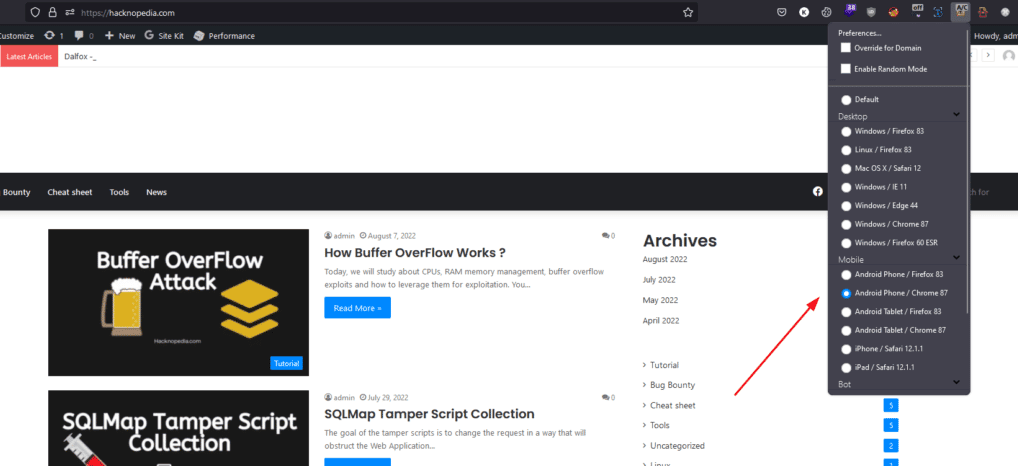Select Linux / Firefox 83 radio option
The width and height of the screenshot is (1018, 466).
(x=846, y=150)
